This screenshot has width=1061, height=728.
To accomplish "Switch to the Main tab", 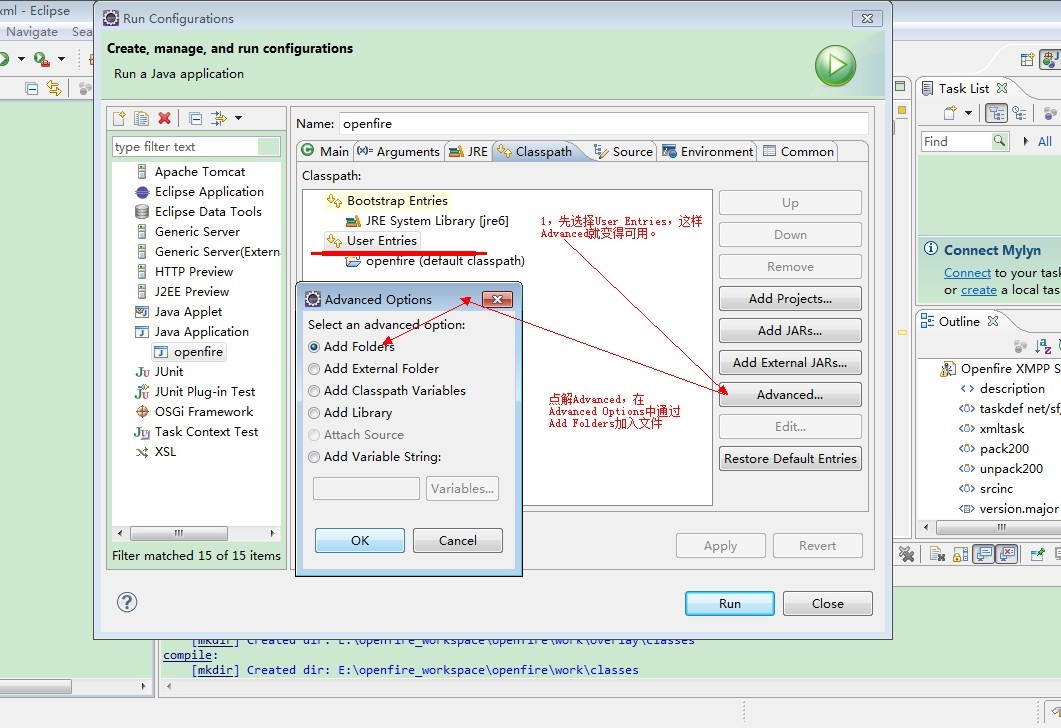I will click(x=325, y=152).
